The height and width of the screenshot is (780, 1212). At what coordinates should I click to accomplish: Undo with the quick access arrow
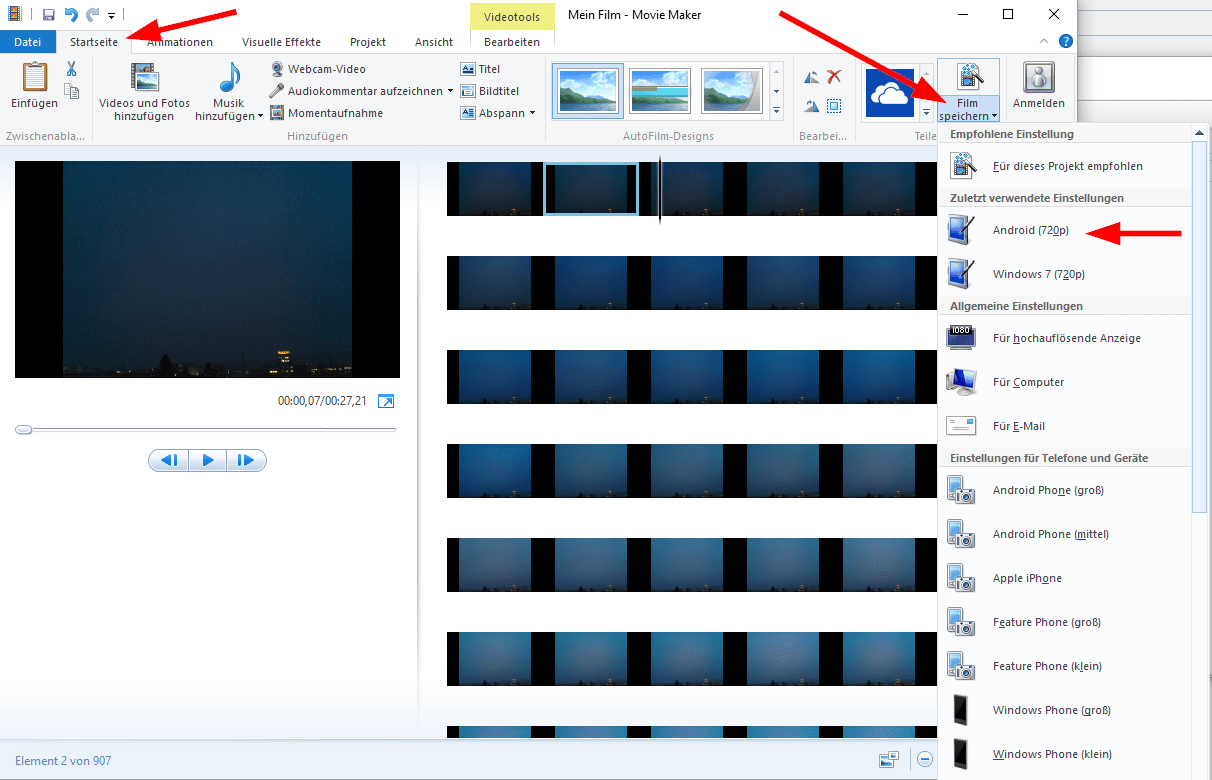(x=71, y=15)
